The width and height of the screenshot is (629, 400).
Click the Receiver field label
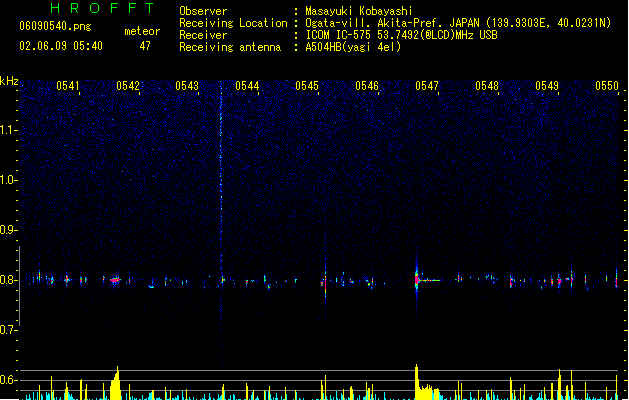pyautogui.click(x=203, y=35)
